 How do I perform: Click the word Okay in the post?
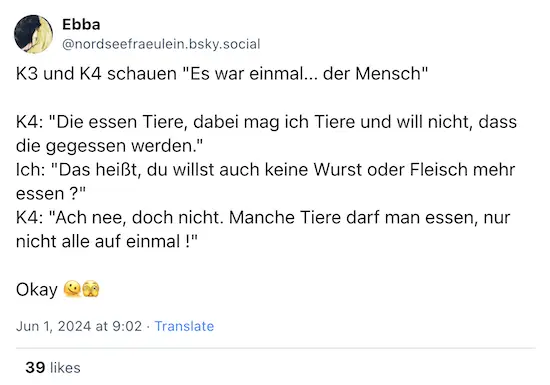tap(36, 290)
